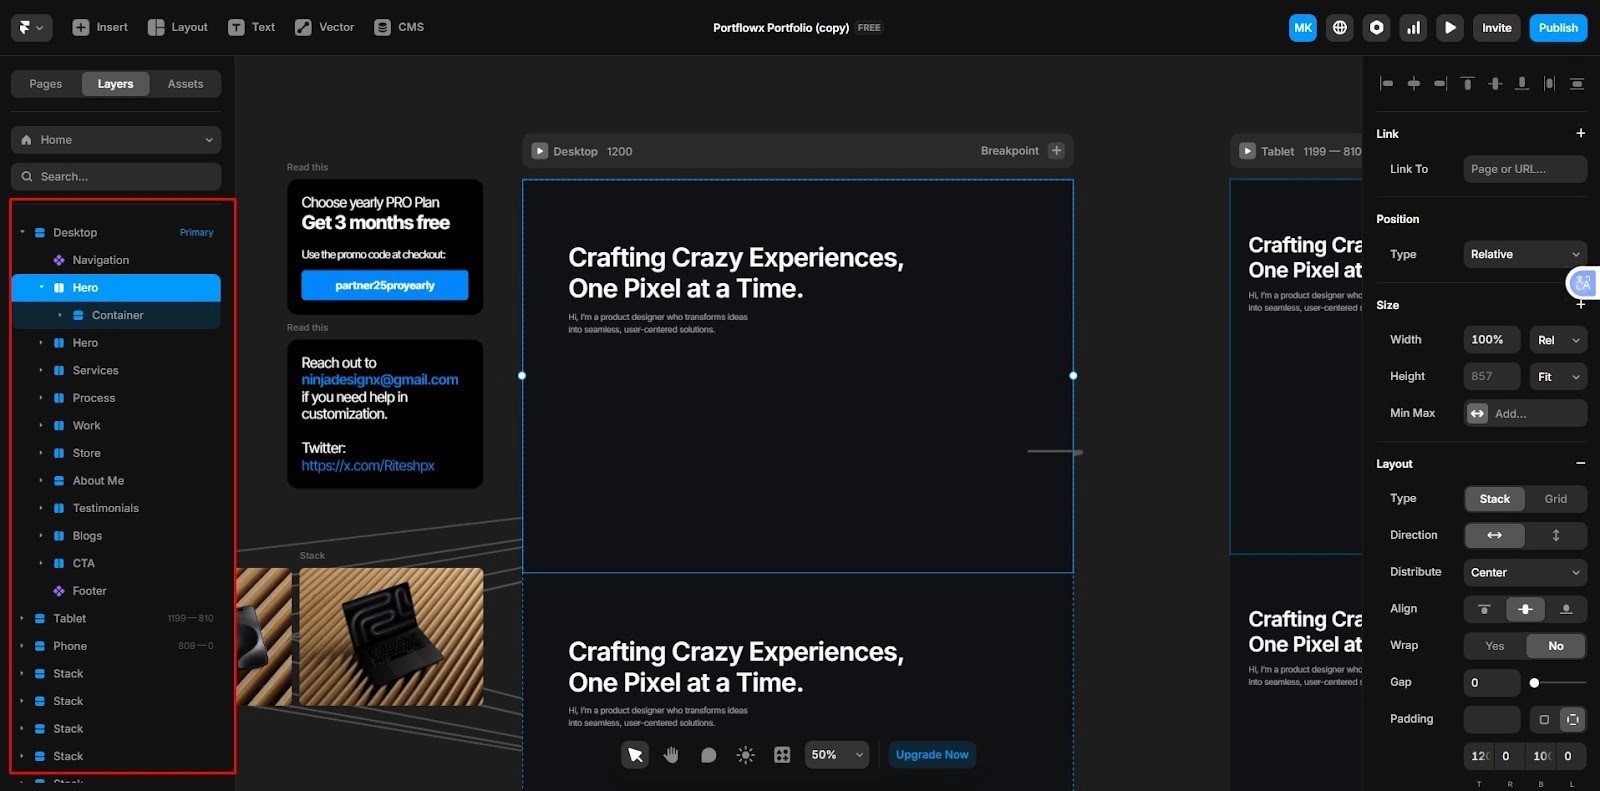Select the Vector tool
The width and height of the screenshot is (1600, 791).
(x=325, y=27)
